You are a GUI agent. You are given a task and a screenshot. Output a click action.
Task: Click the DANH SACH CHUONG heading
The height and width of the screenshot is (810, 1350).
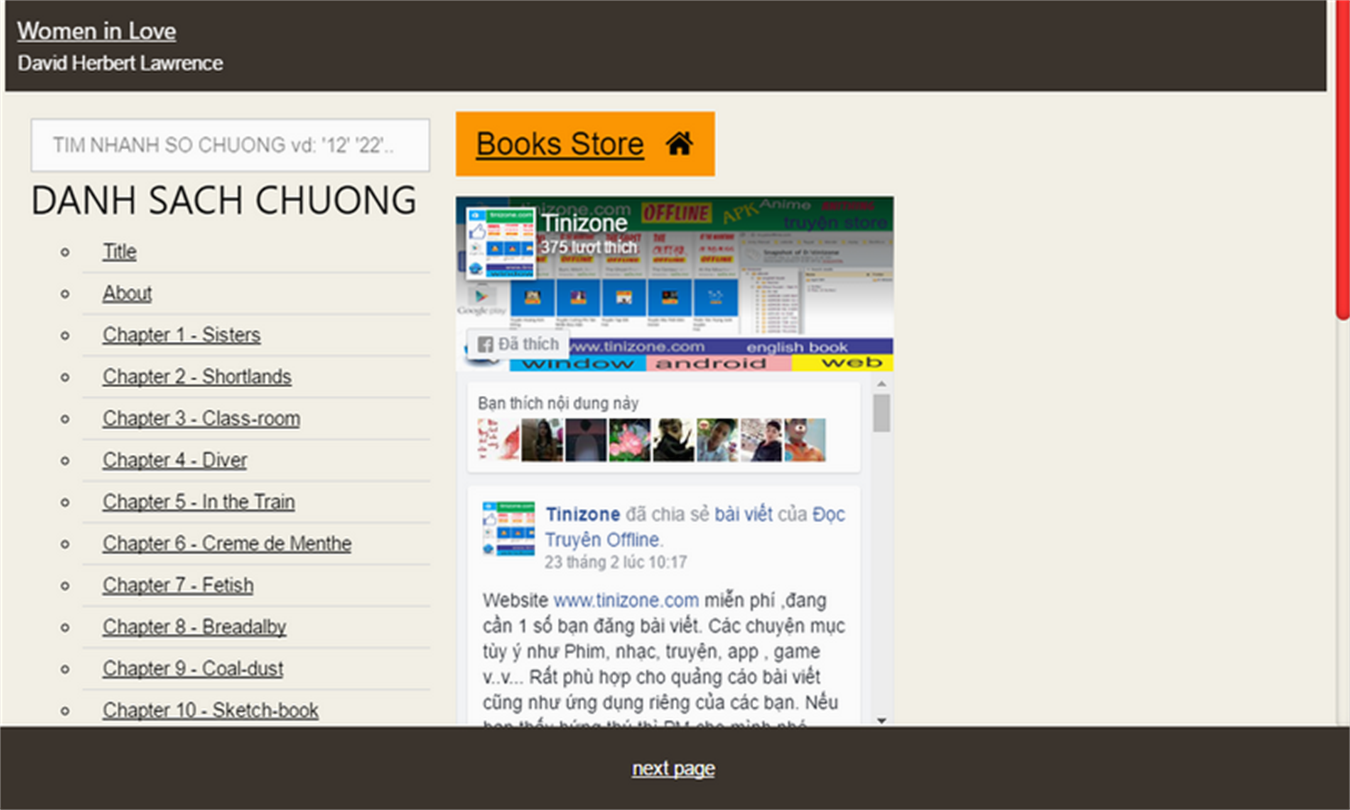[224, 201]
